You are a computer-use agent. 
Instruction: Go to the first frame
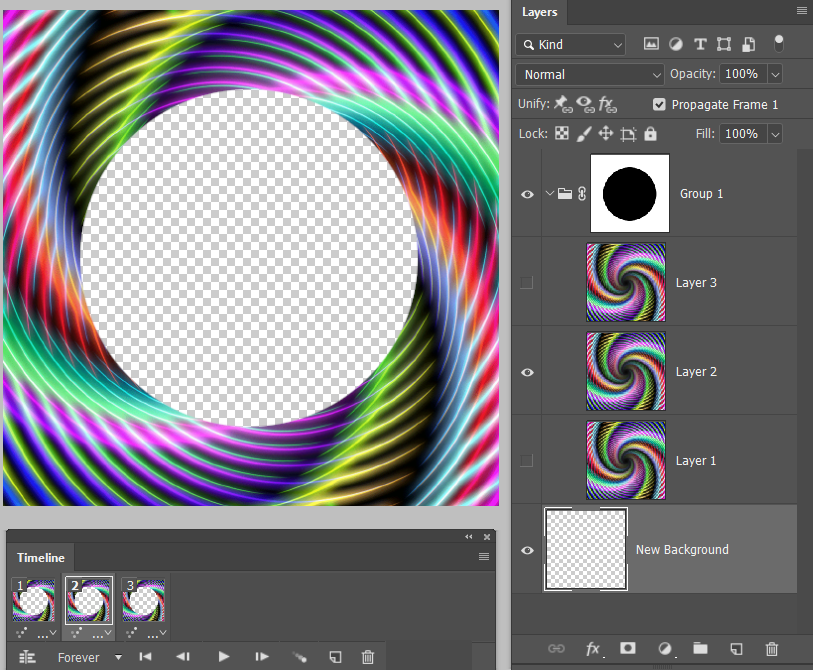point(146,657)
